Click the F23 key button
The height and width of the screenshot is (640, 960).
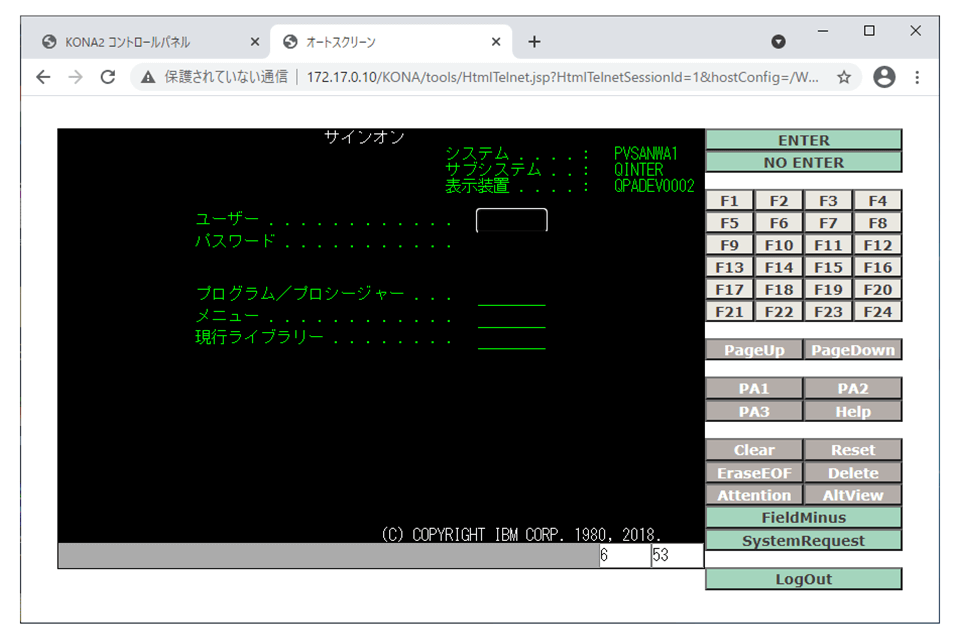(828, 312)
